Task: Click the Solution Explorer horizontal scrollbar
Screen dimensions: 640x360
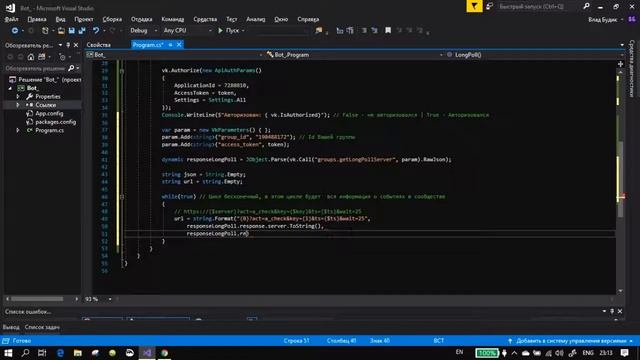Action: click(x=37, y=299)
